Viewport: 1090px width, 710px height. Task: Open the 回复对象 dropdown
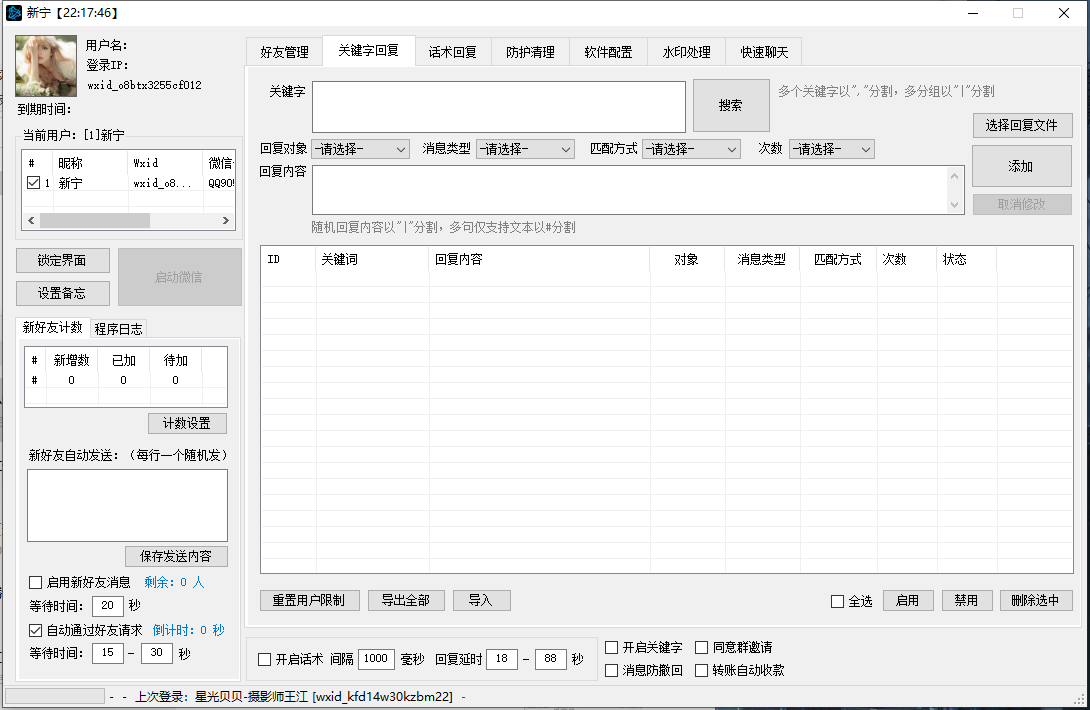point(360,149)
